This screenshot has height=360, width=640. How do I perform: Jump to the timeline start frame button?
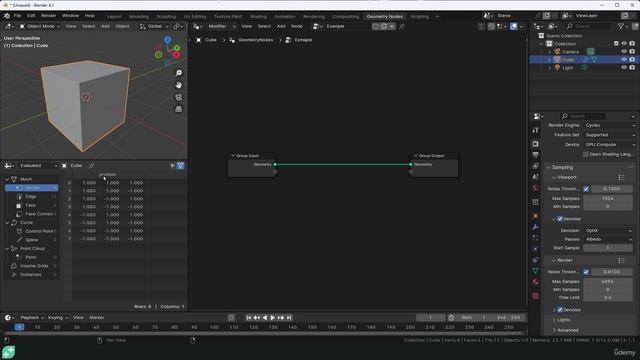click(x=249, y=318)
